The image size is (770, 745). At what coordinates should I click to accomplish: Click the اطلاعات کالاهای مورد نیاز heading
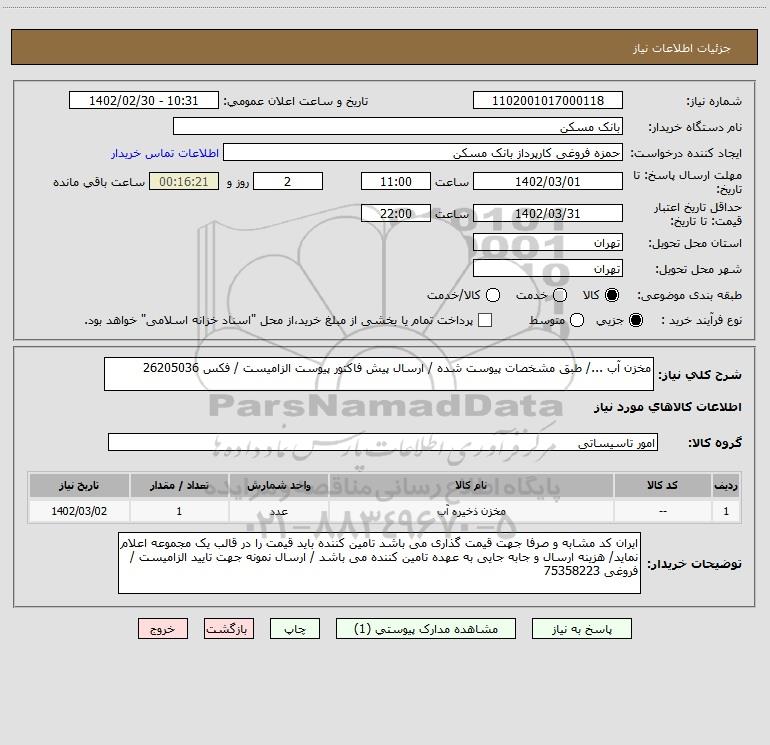coord(668,407)
